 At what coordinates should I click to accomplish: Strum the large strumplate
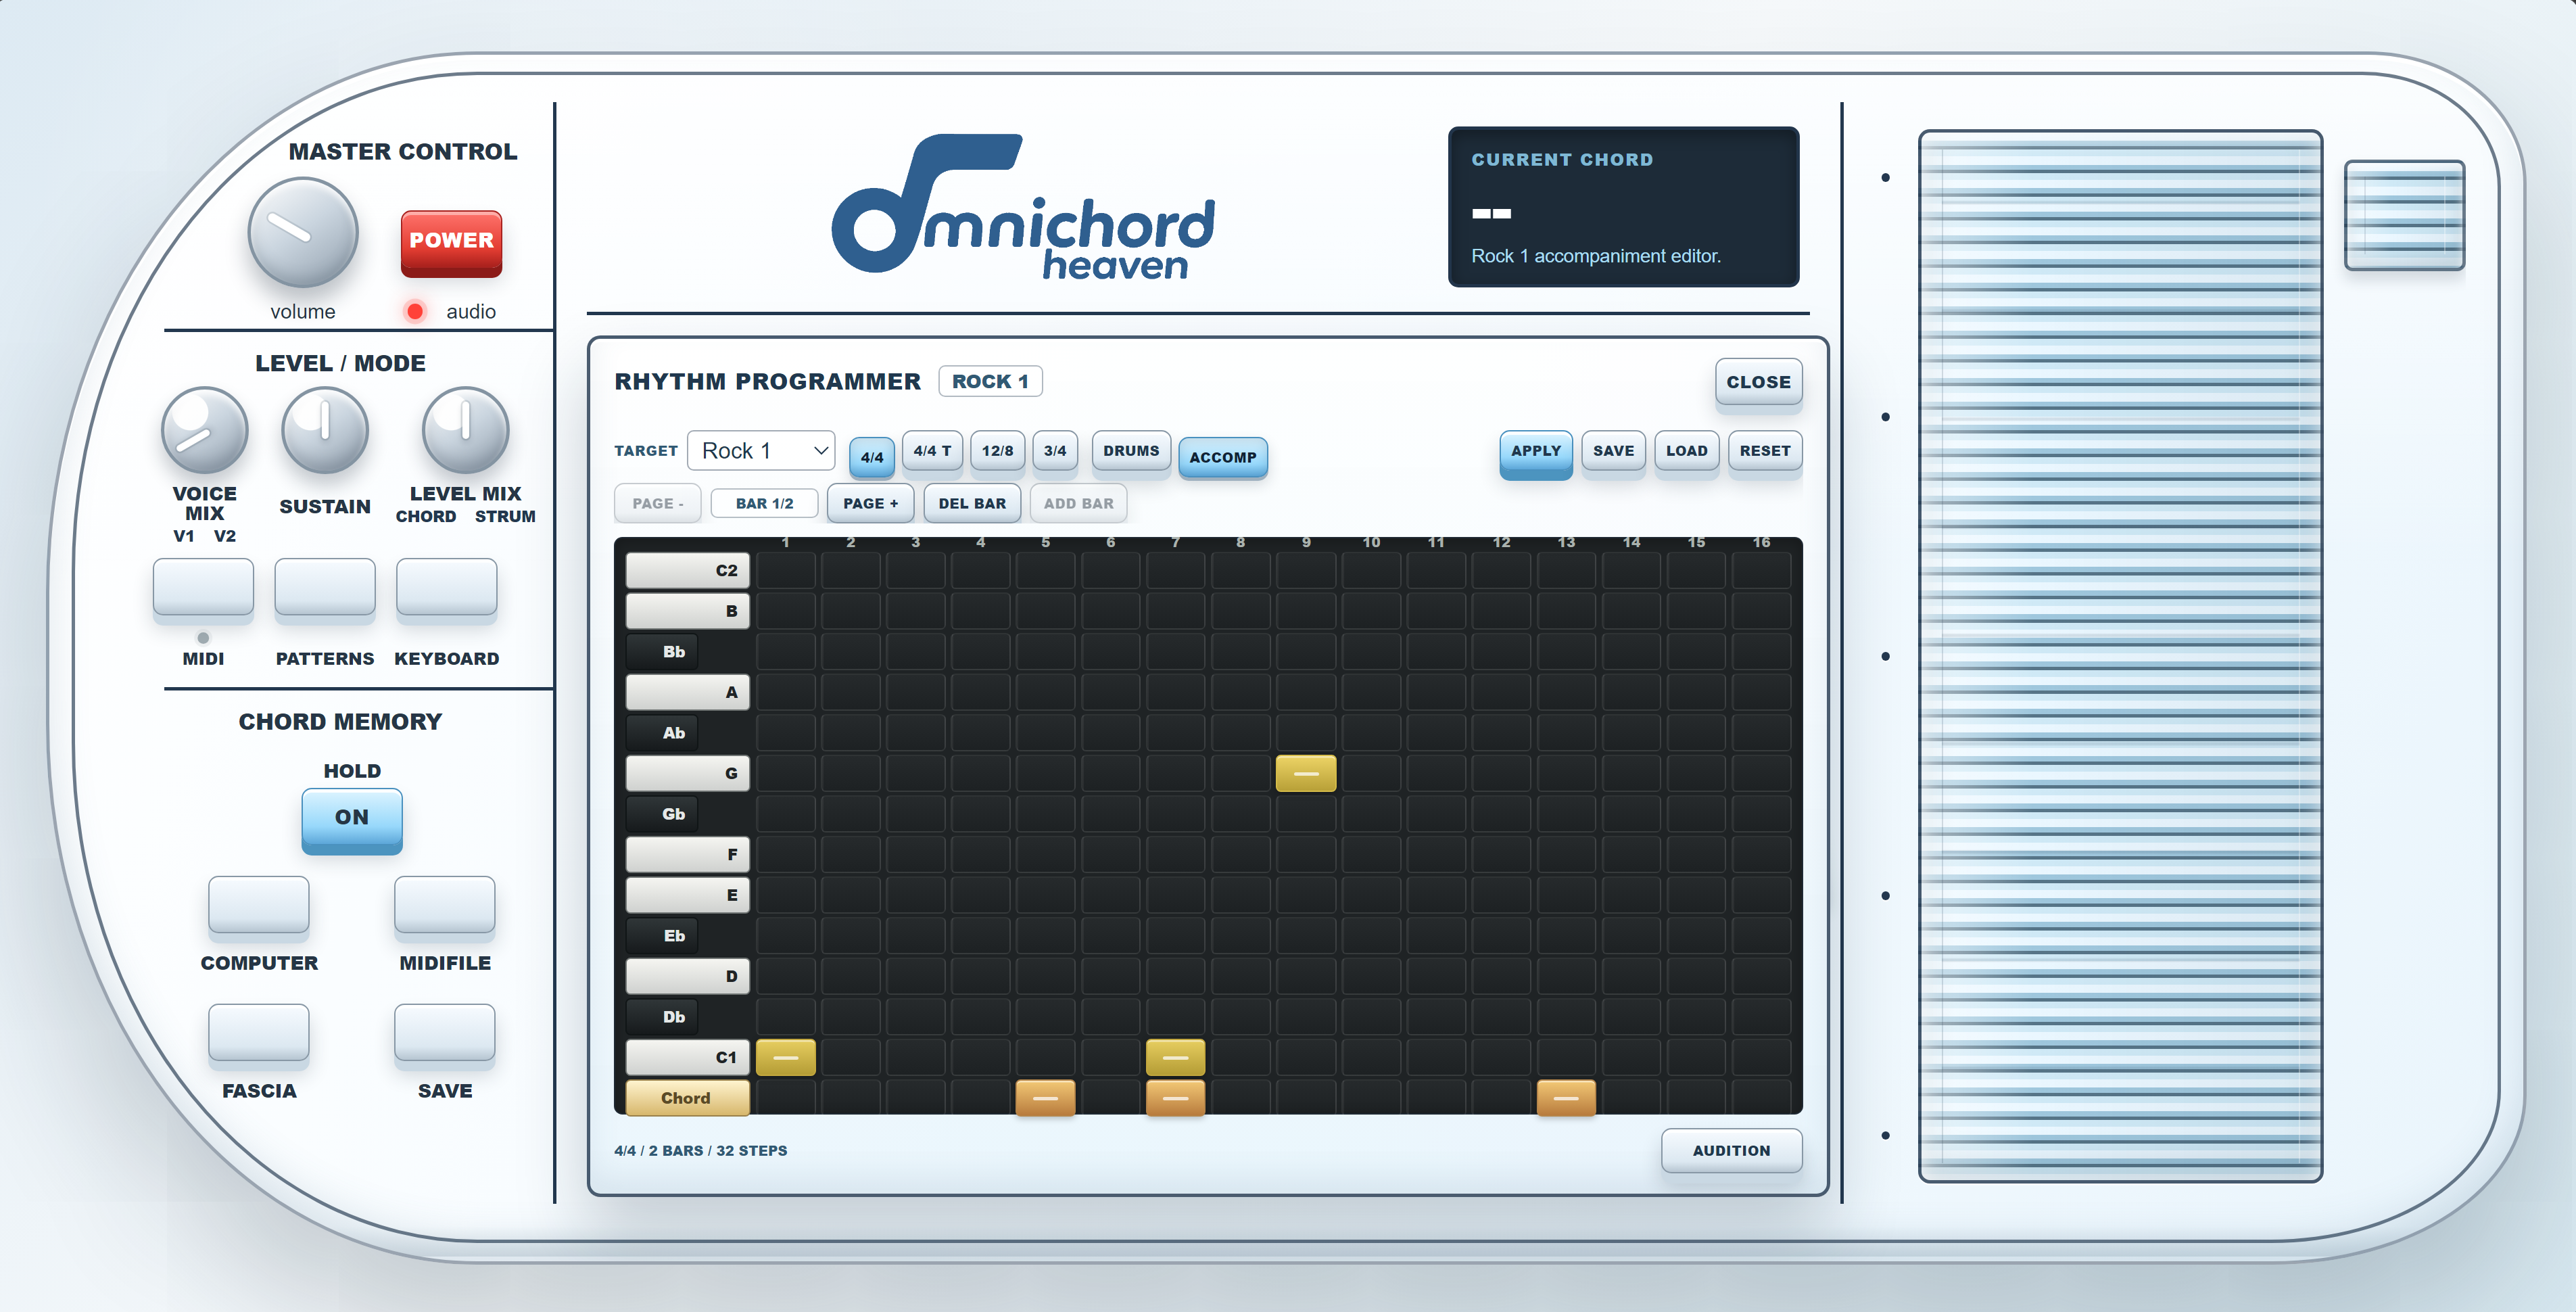pyautogui.click(x=2120, y=656)
